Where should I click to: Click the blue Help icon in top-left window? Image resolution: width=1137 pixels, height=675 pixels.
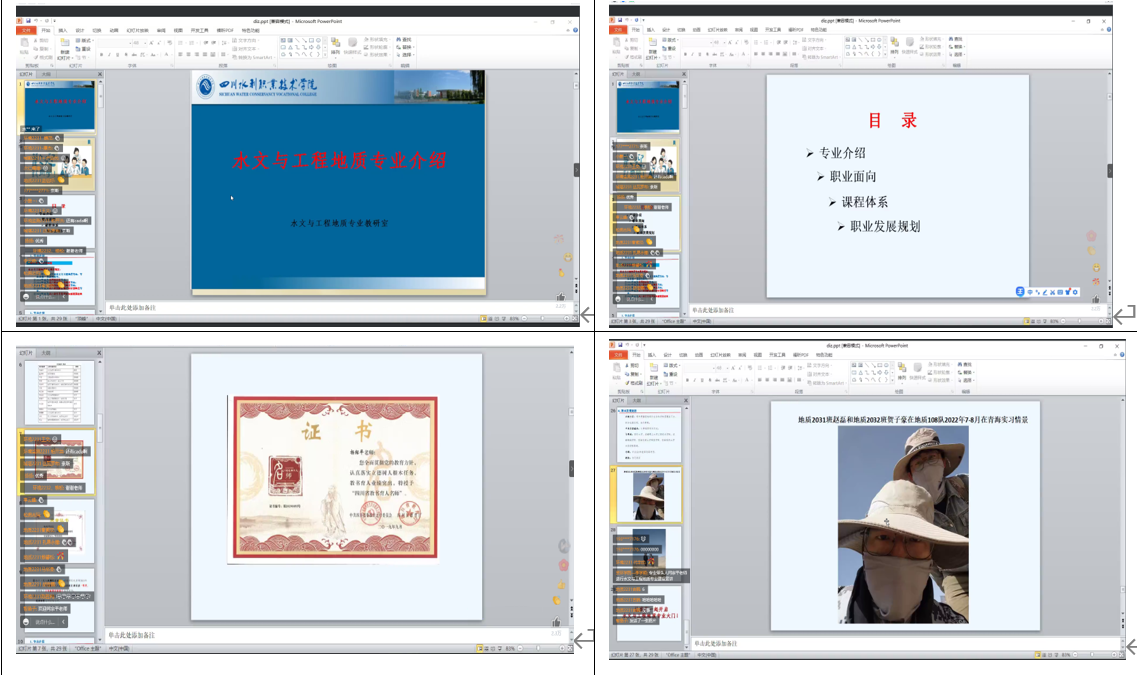coord(574,31)
